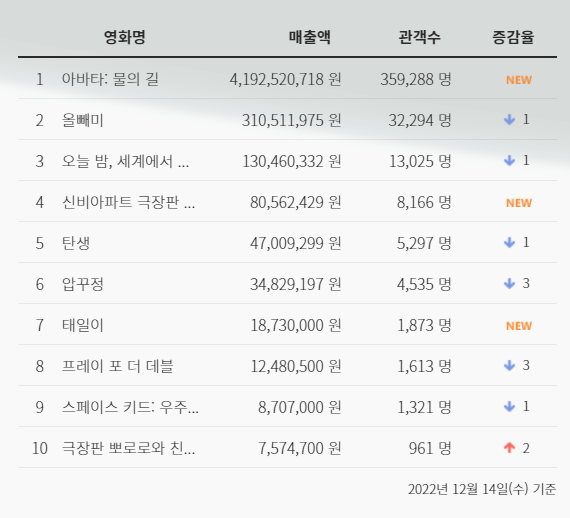Click the NEW badge for 태일이

(519, 326)
